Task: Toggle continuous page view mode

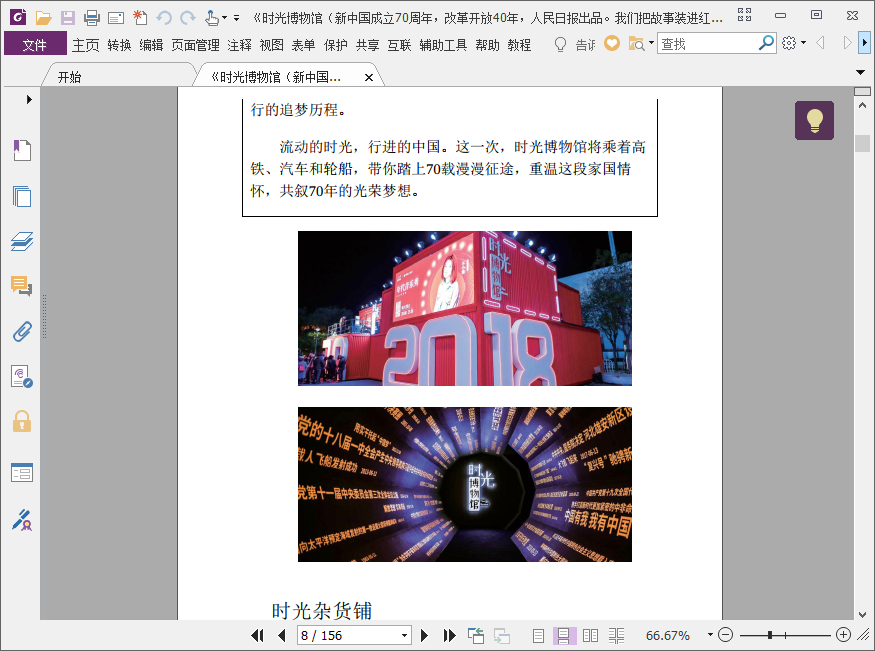Action: 564,635
